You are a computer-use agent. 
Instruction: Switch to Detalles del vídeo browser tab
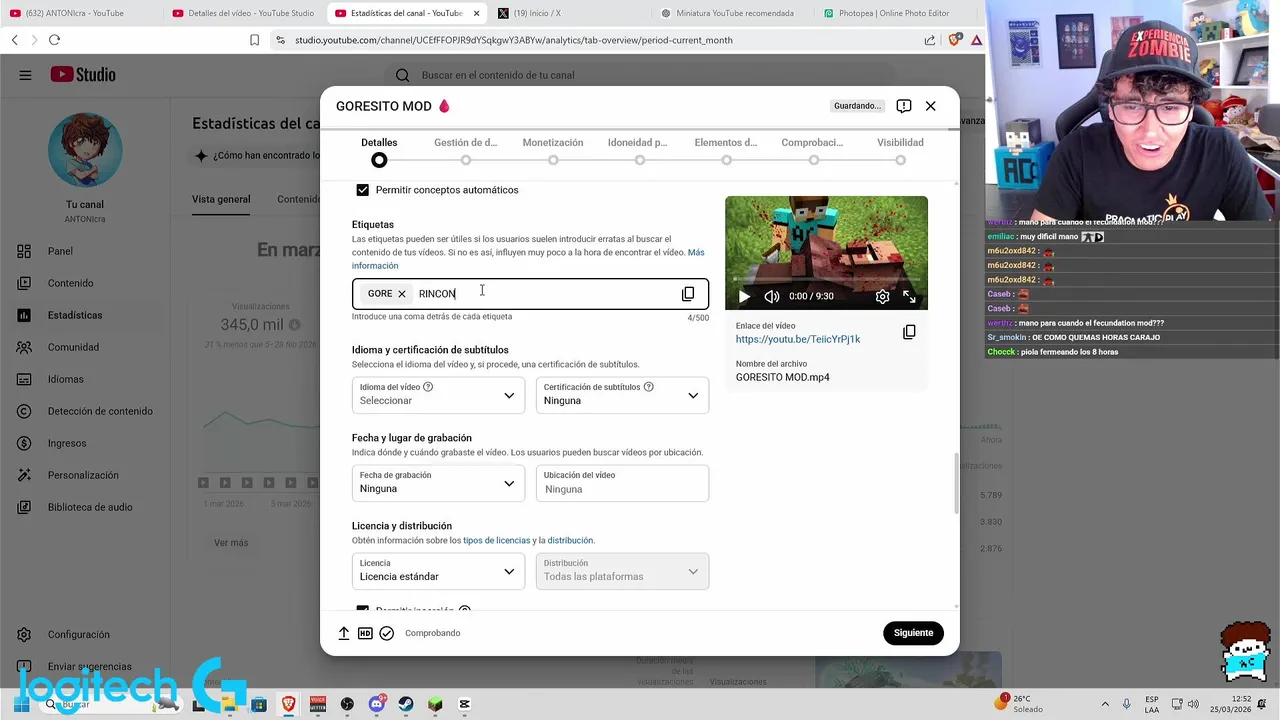point(244,13)
